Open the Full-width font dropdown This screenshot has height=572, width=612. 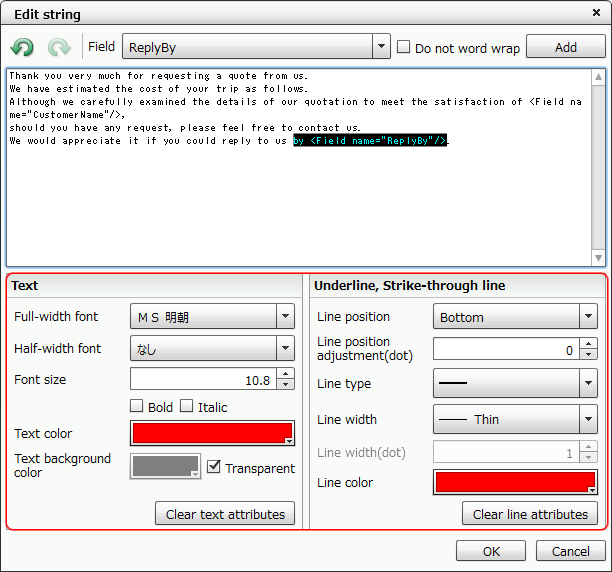(x=212, y=316)
